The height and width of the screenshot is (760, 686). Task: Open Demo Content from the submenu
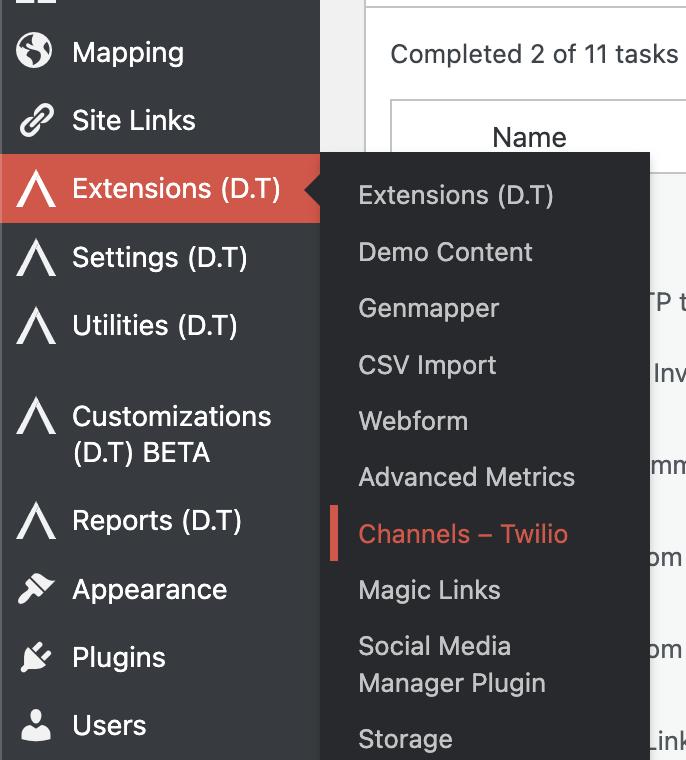tap(445, 252)
